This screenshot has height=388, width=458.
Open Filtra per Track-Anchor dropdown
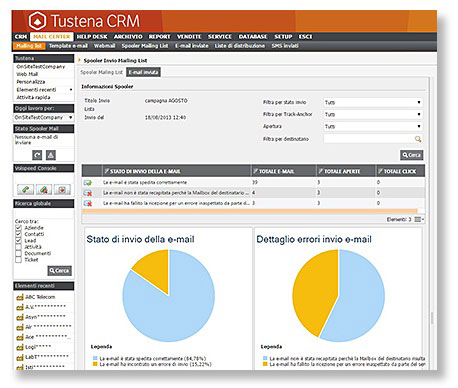pyautogui.click(x=373, y=114)
